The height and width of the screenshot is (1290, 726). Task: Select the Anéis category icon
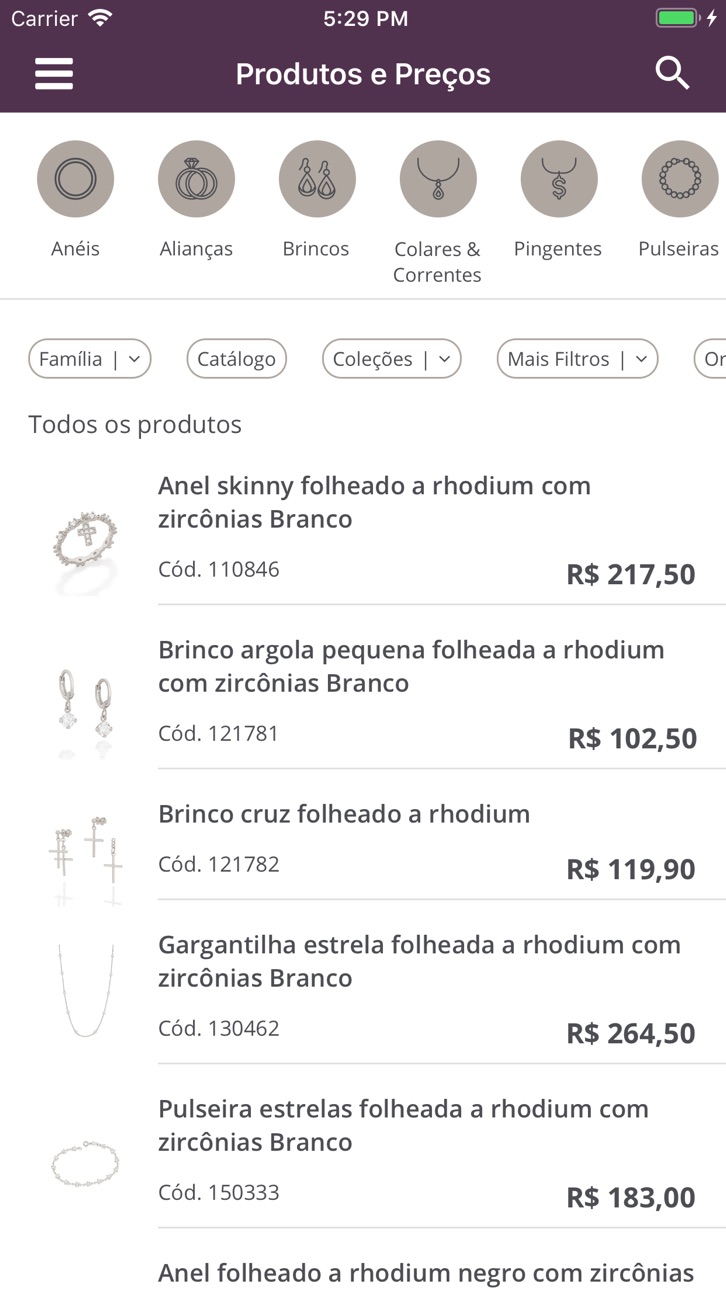[76, 179]
